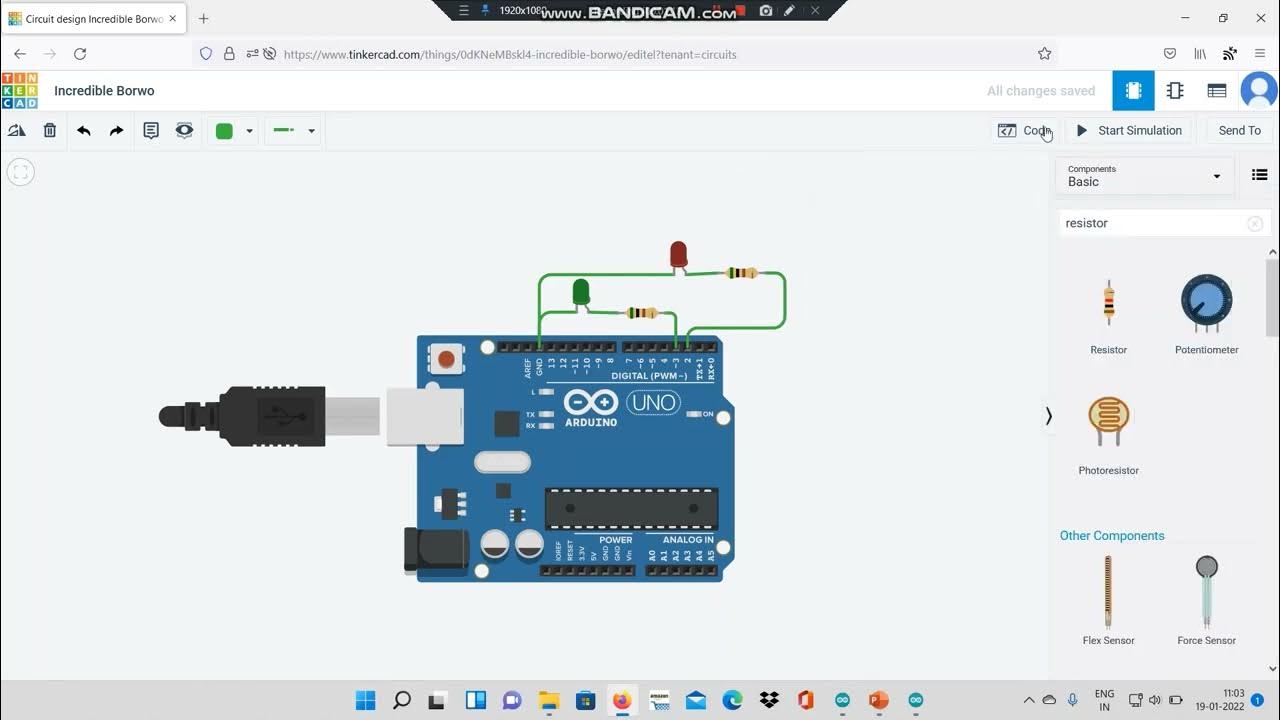Click Send To button
The height and width of the screenshot is (720, 1280).
tap(1239, 131)
